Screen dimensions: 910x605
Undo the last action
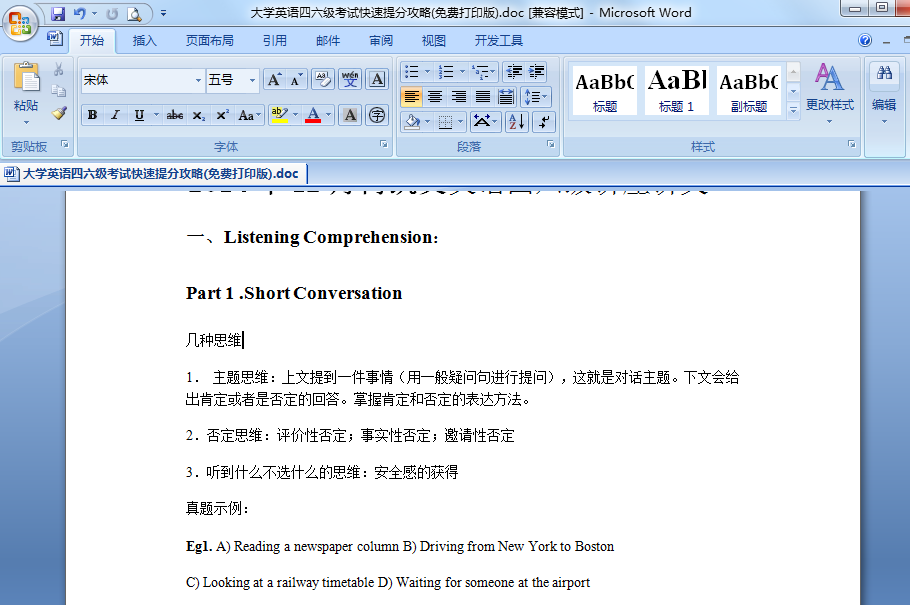[x=80, y=13]
